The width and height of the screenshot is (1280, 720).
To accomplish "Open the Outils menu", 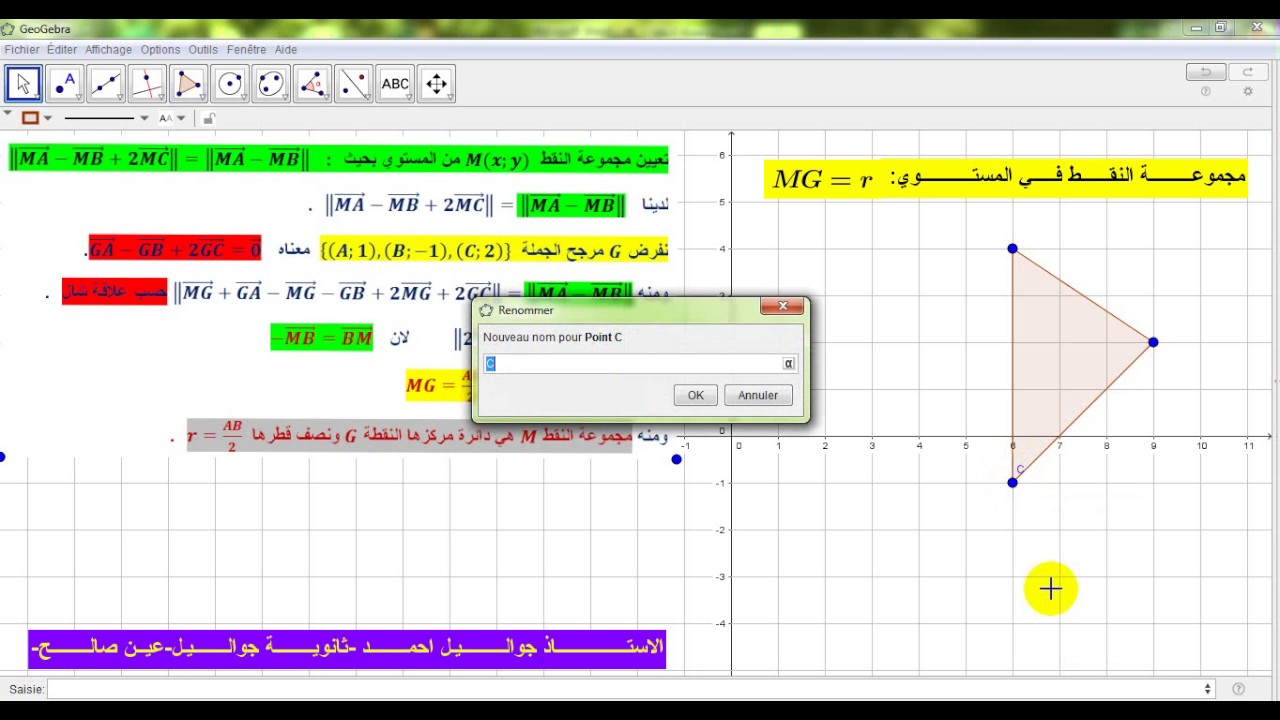I will (x=203, y=49).
